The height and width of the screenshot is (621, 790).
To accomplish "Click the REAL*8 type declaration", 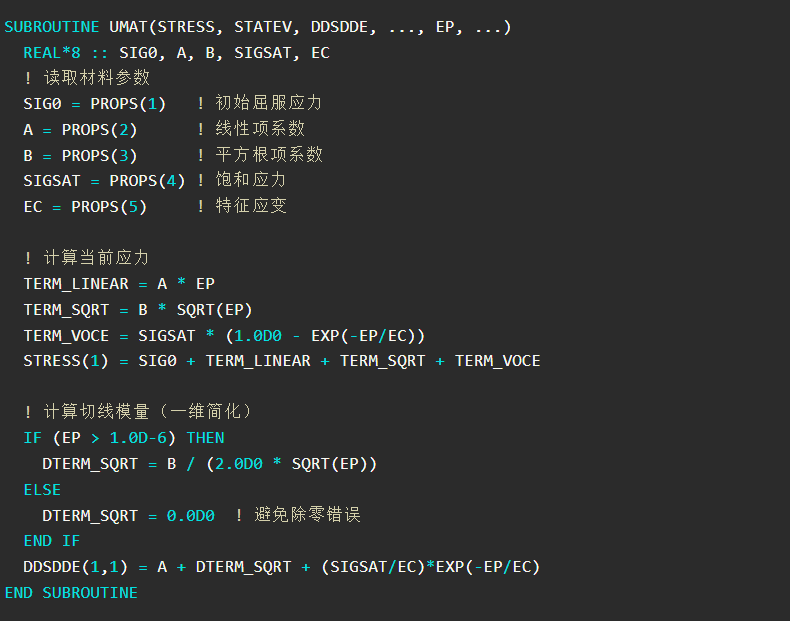I will 52,53.
